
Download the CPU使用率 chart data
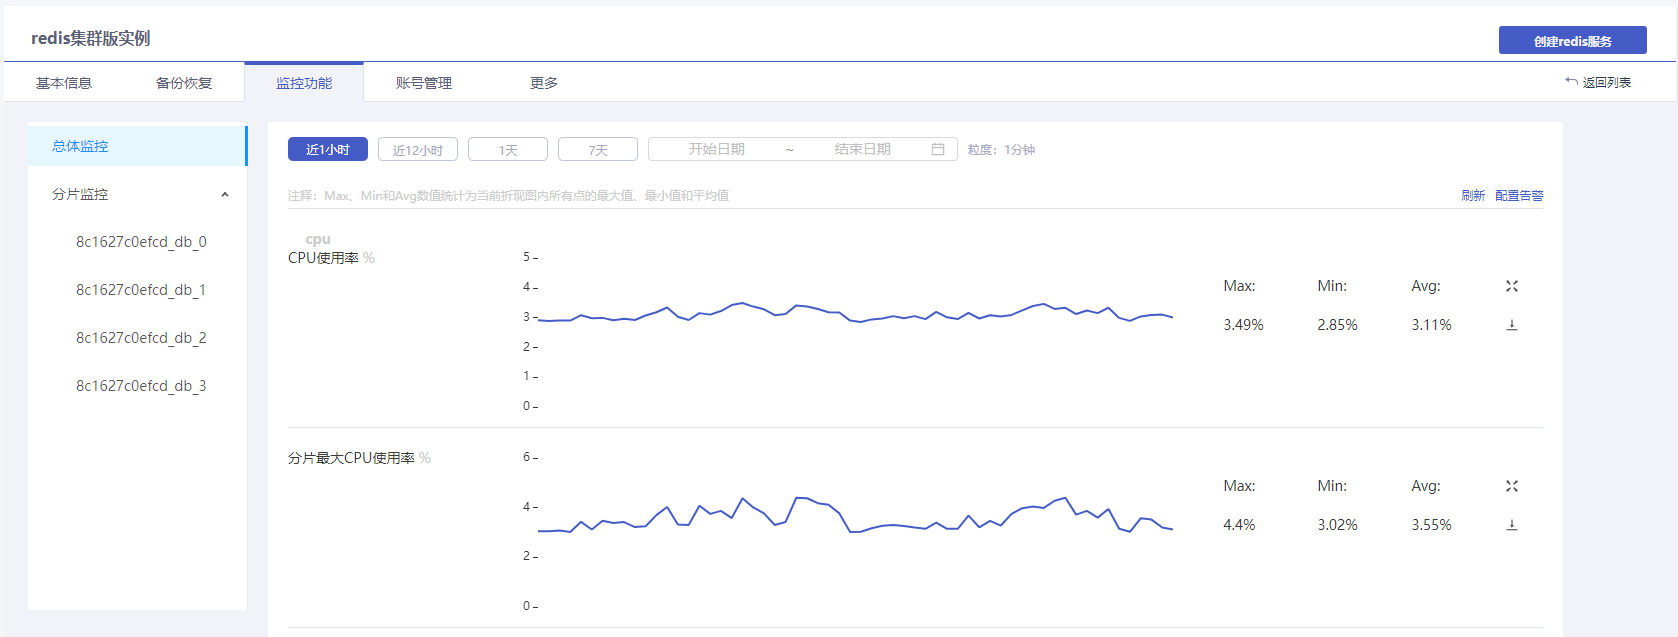tap(1512, 325)
